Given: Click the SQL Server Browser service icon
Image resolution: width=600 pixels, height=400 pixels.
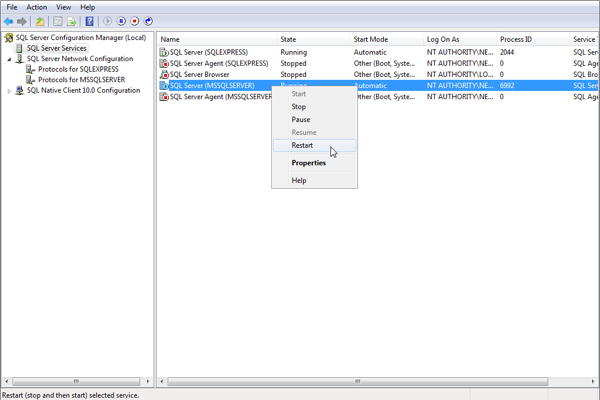Looking at the screenshot, I should tap(164, 75).
